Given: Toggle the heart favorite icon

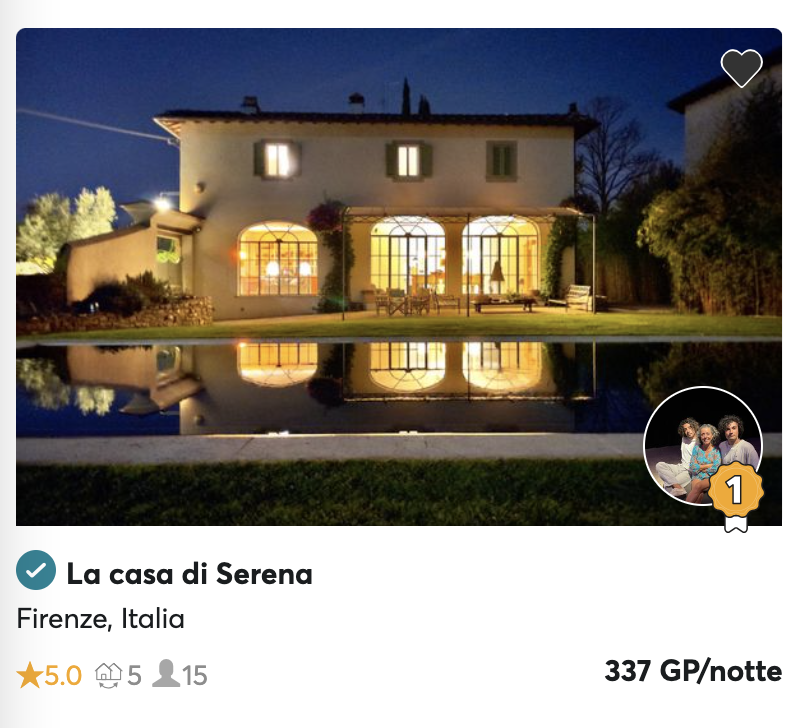Looking at the screenshot, I should pyautogui.click(x=741, y=68).
